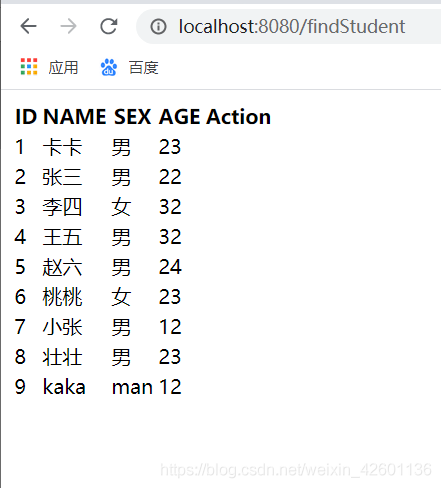
Task: Select the name 小张
Action: [x=62, y=327]
